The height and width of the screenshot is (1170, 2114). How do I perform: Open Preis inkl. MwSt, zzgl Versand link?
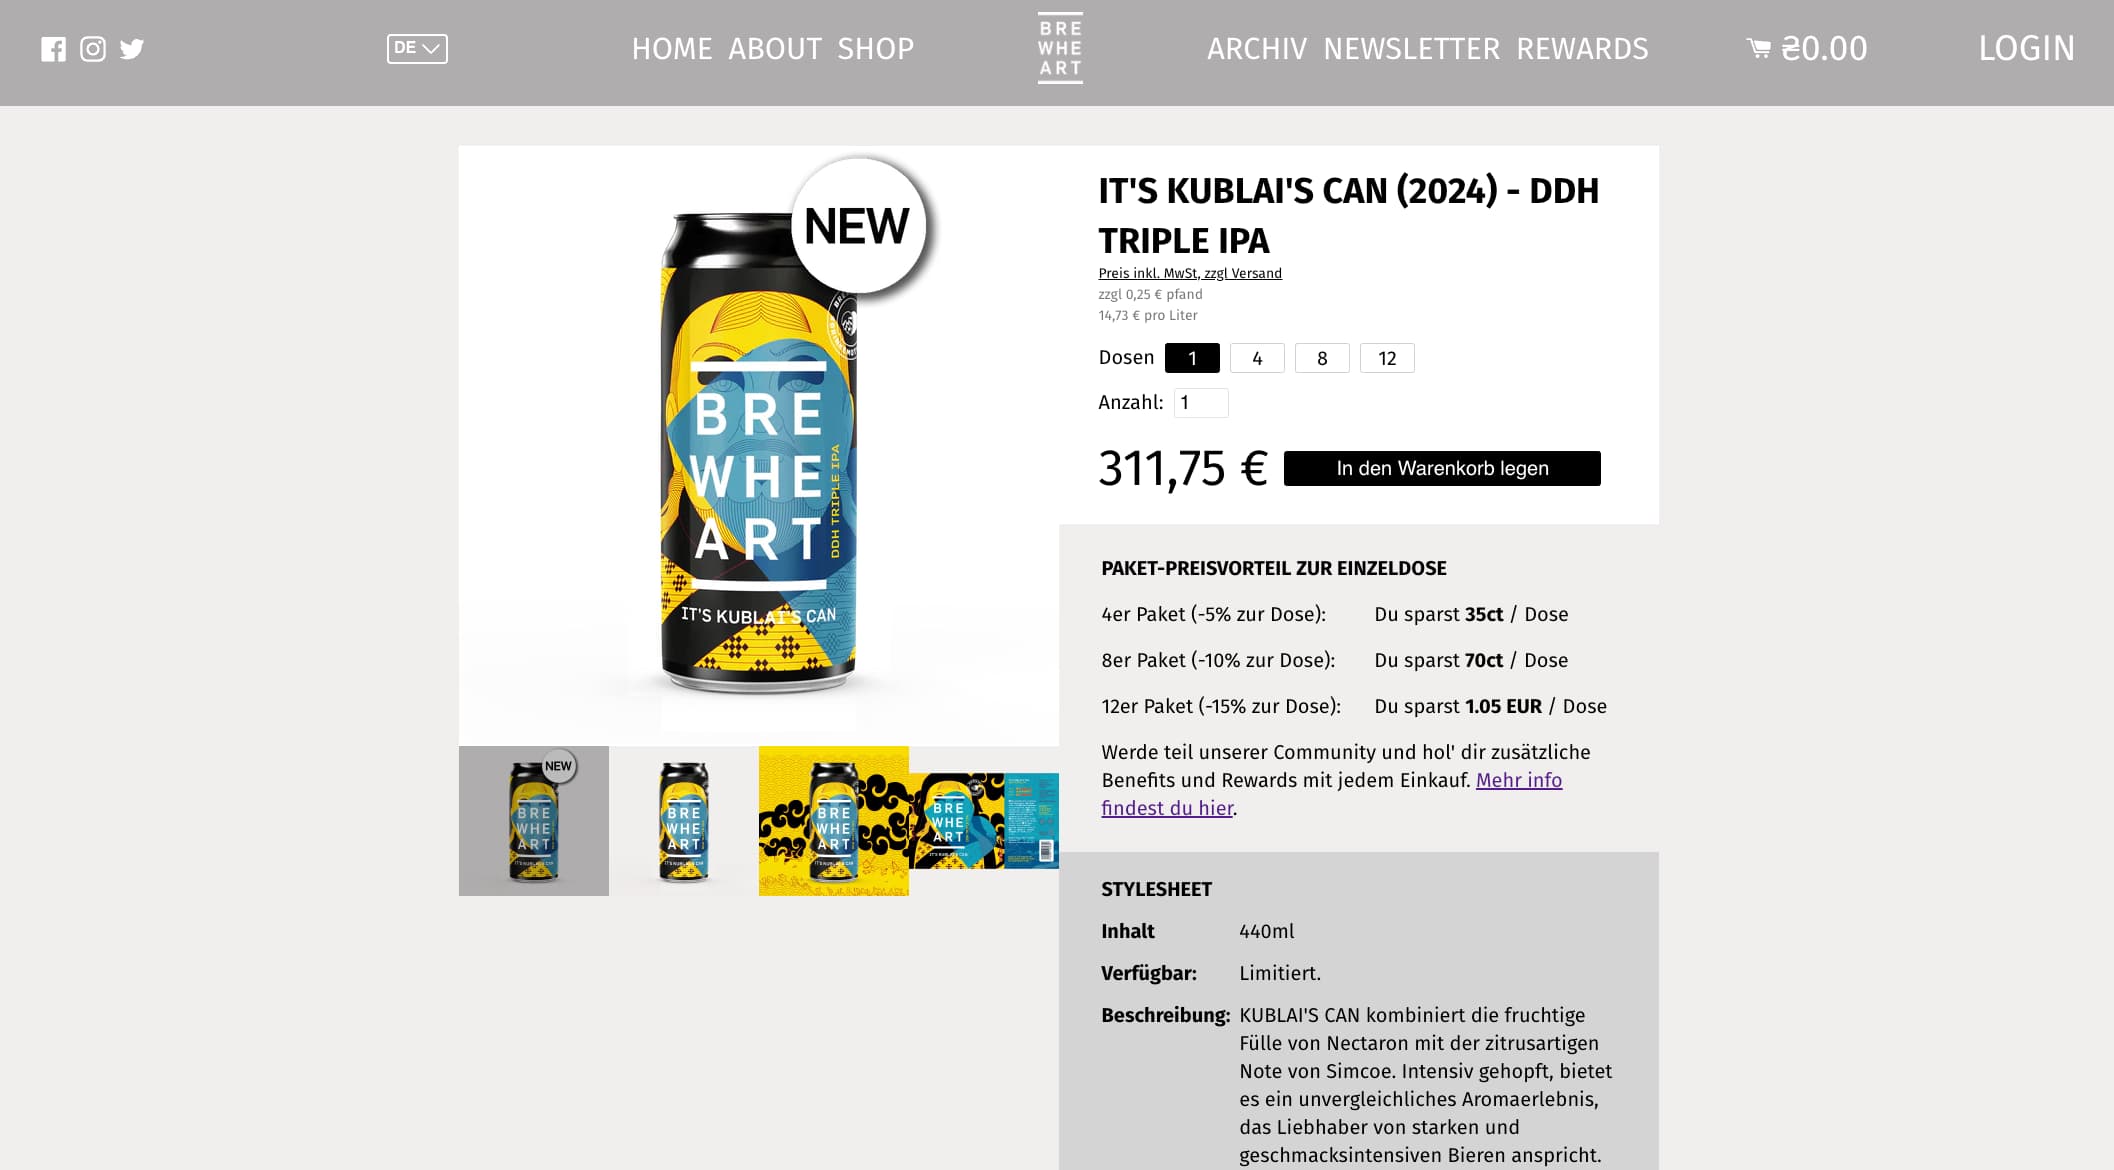[1190, 273]
